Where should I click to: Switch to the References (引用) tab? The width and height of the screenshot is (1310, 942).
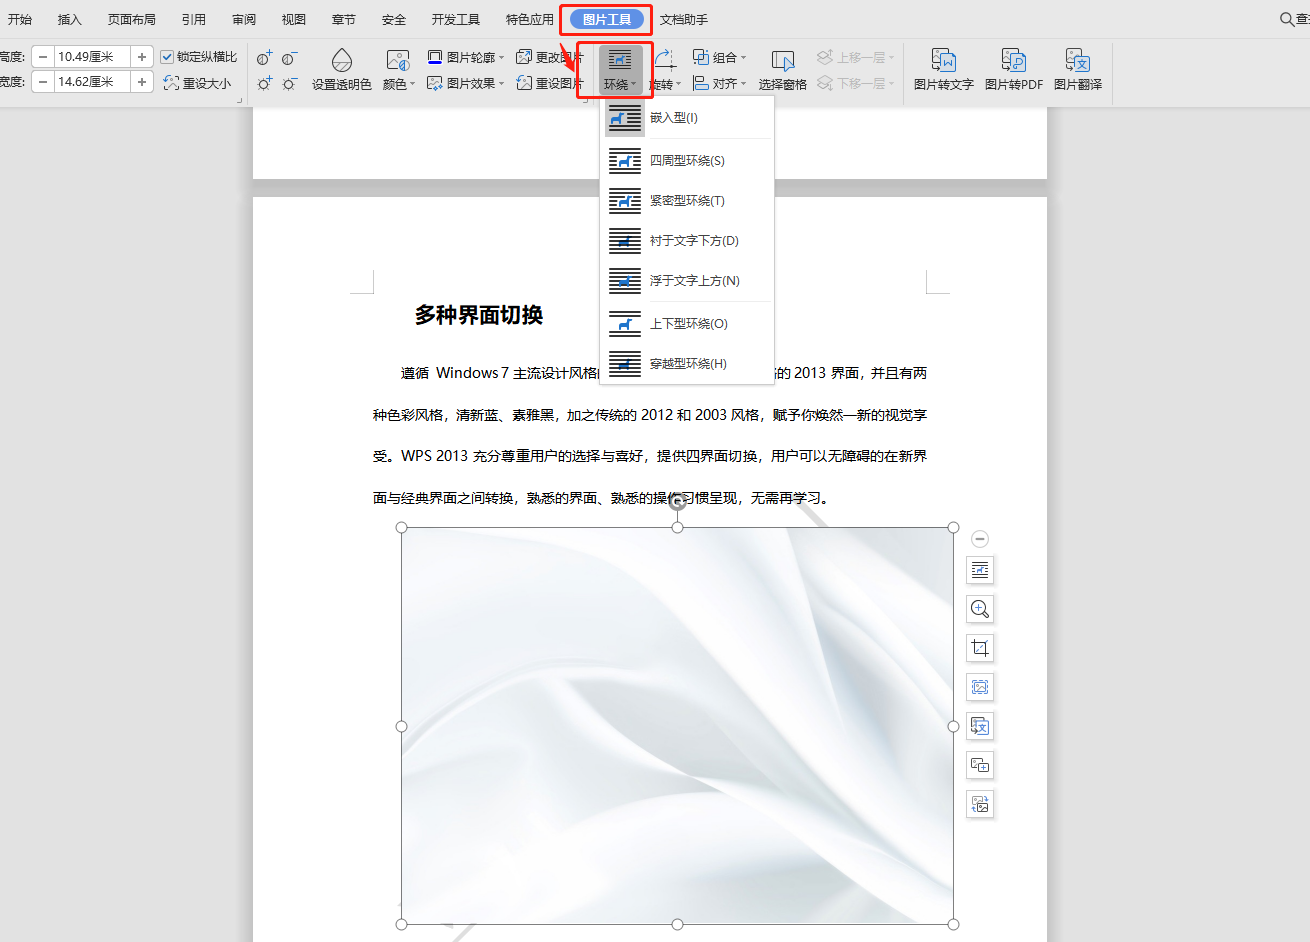pos(194,19)
